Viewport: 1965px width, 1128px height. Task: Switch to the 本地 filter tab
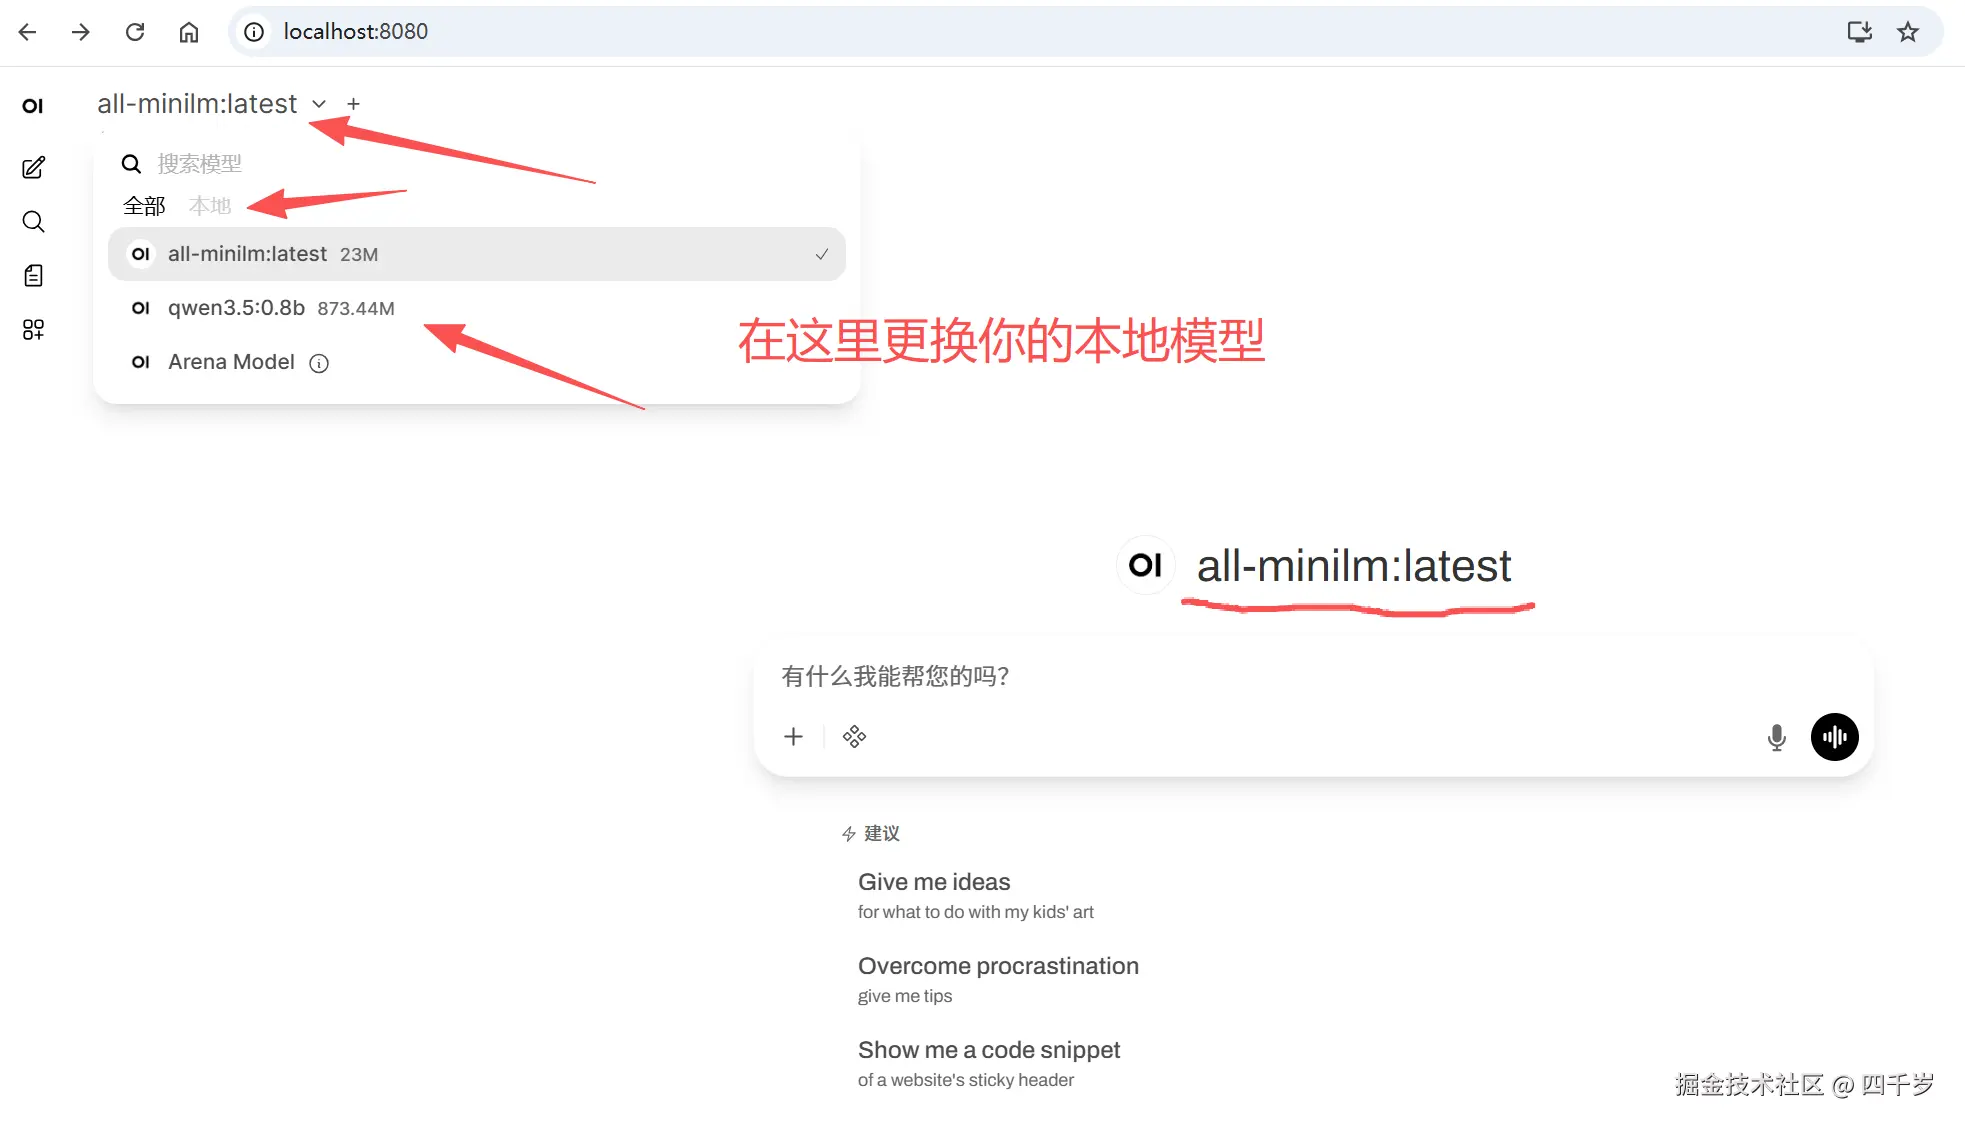point(210,206)
